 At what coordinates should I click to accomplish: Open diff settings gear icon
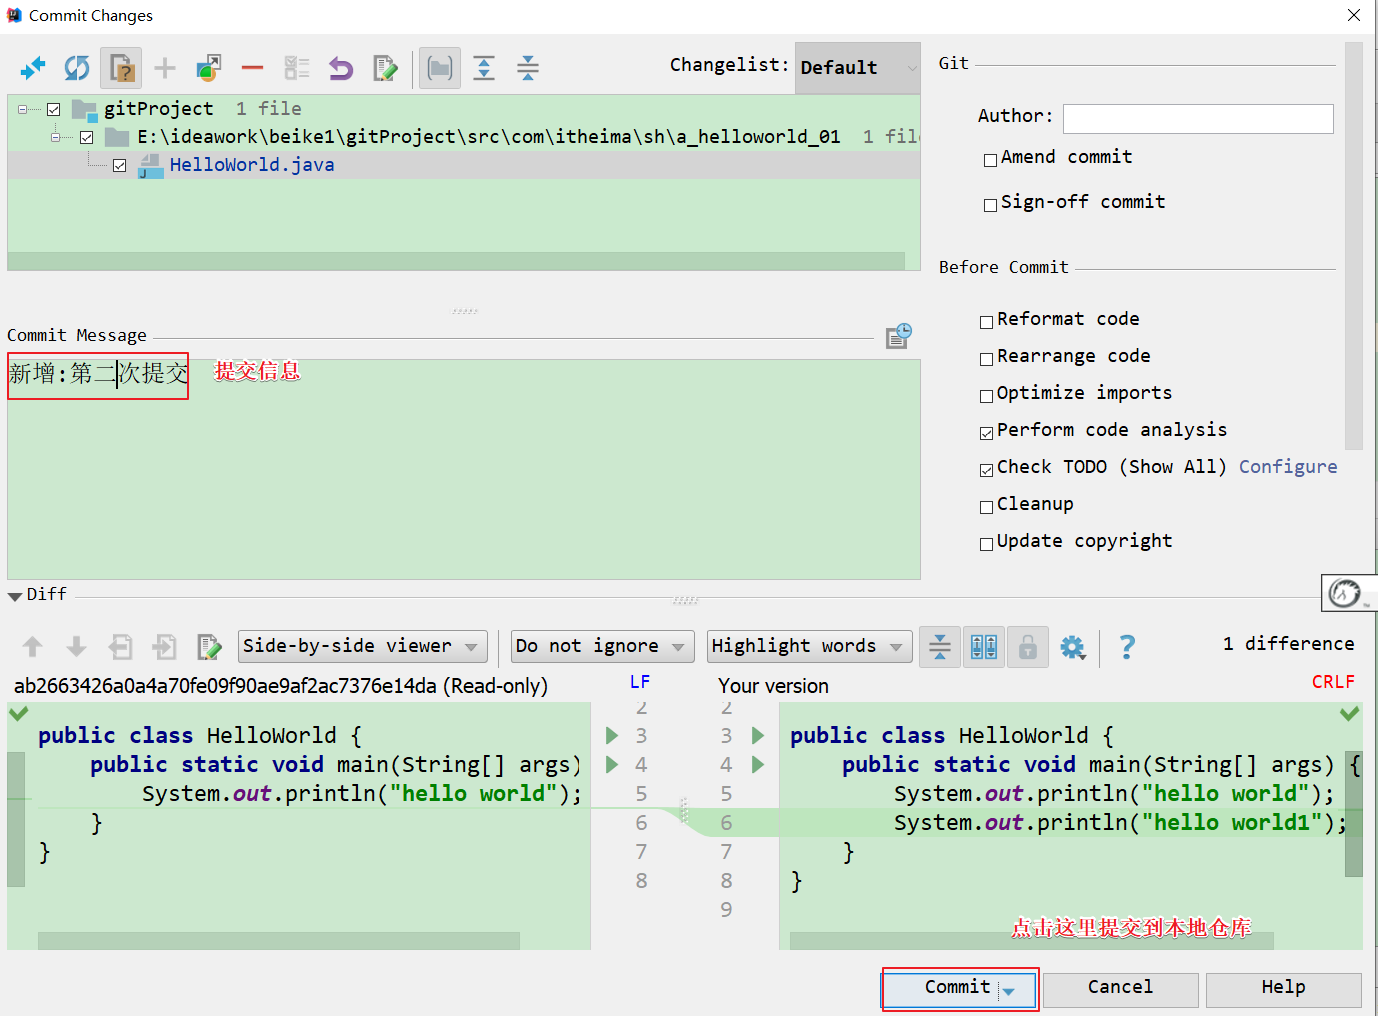1072,647
